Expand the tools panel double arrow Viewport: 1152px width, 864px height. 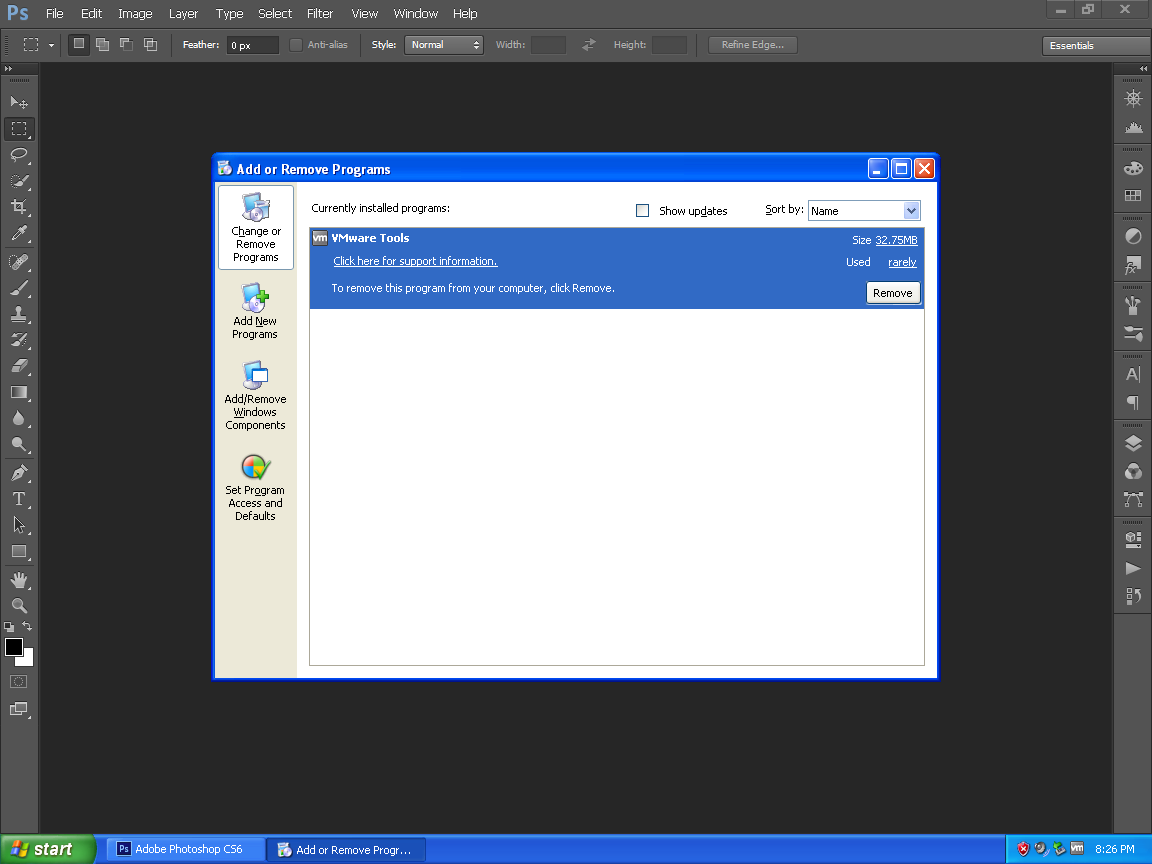8,68
